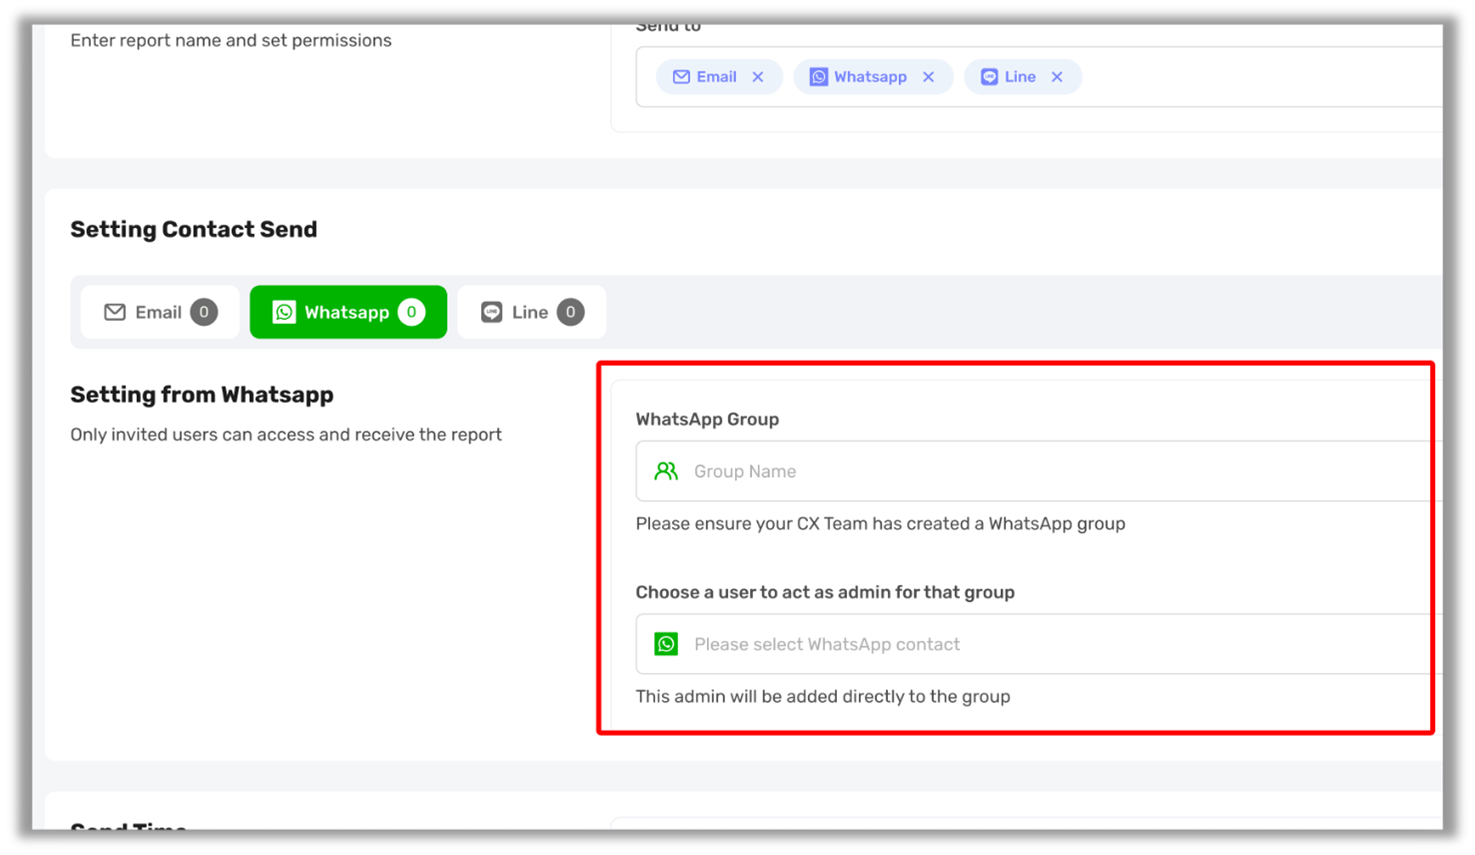Remove the Line chip from Send to
The image size is (1475, 855).
[x=1057, y=77]
